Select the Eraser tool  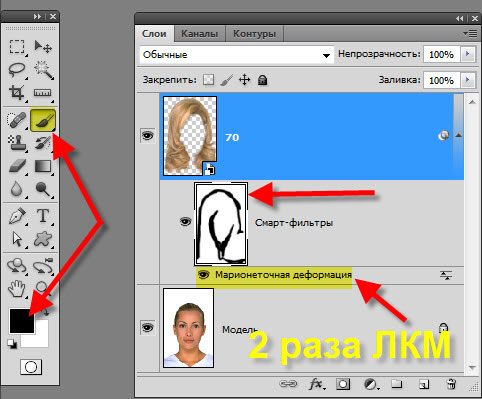(17, 166)
